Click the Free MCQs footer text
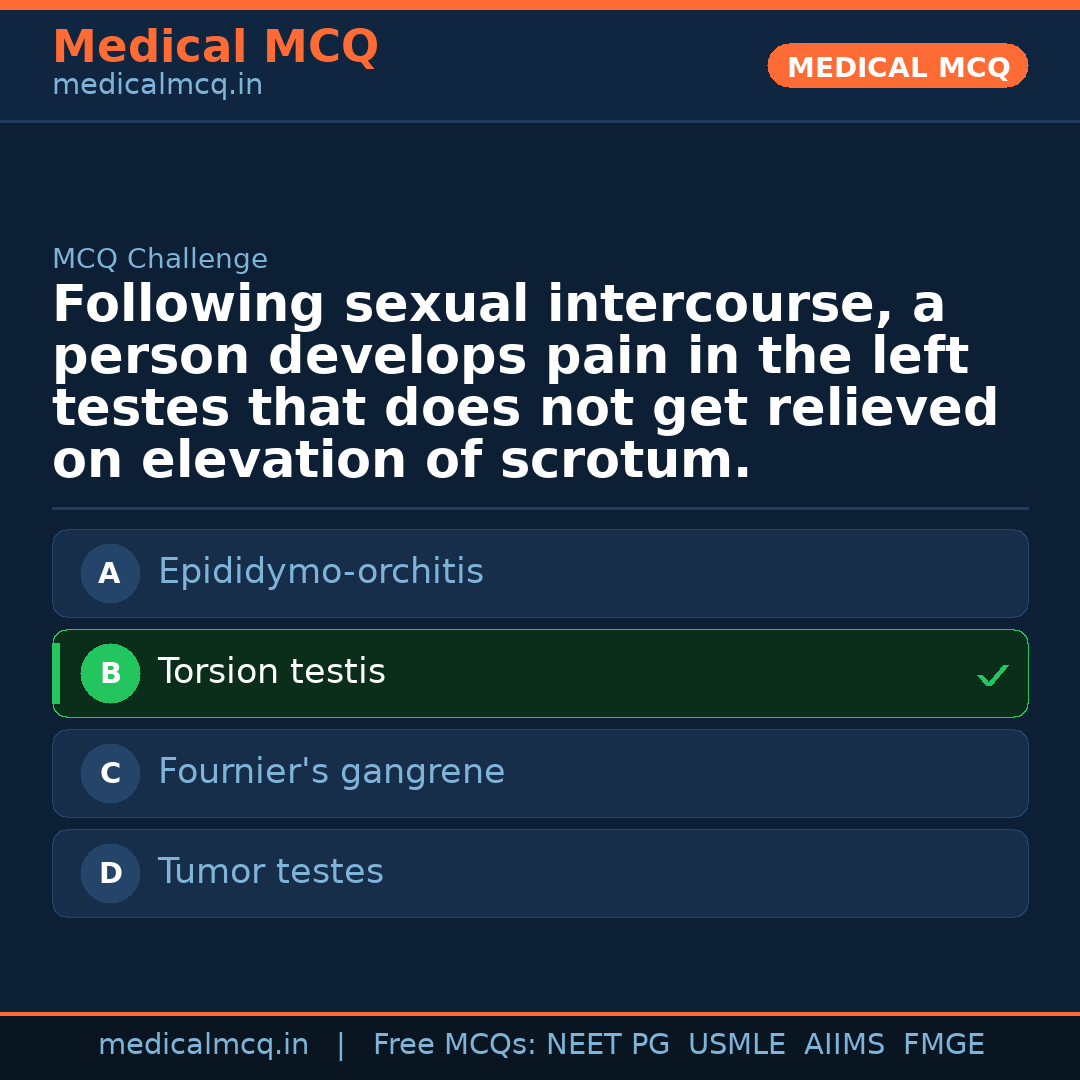Viewport: 1080px width, 1080px height. [x=455, y=1045]
